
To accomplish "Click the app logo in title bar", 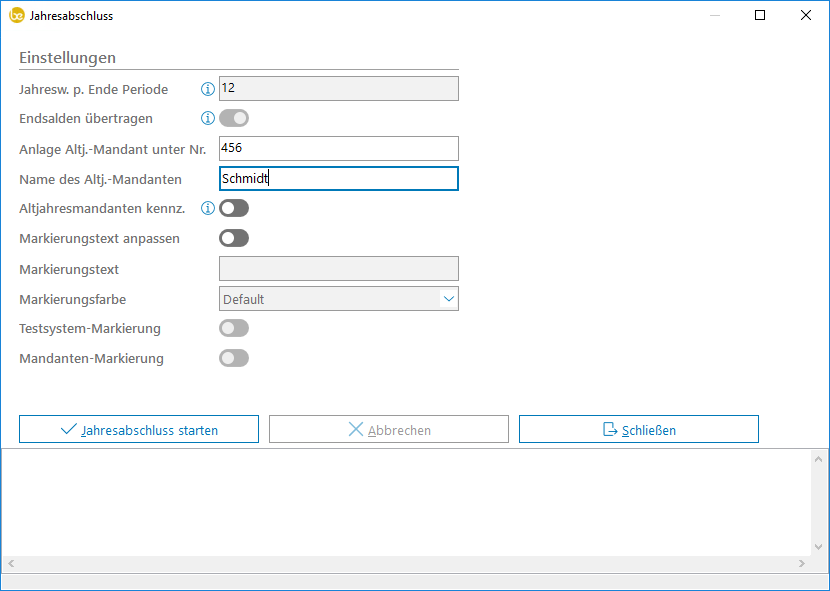I will [16, 16].
